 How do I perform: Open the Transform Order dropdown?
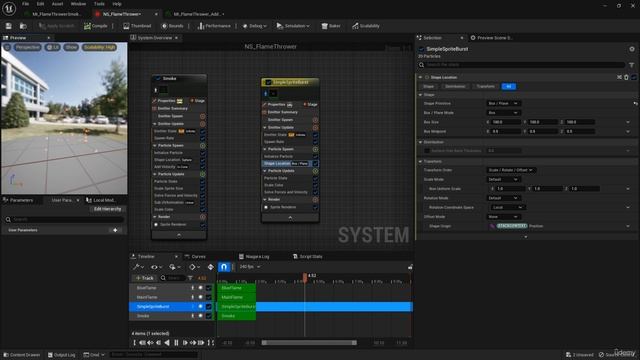coord(510,170)
